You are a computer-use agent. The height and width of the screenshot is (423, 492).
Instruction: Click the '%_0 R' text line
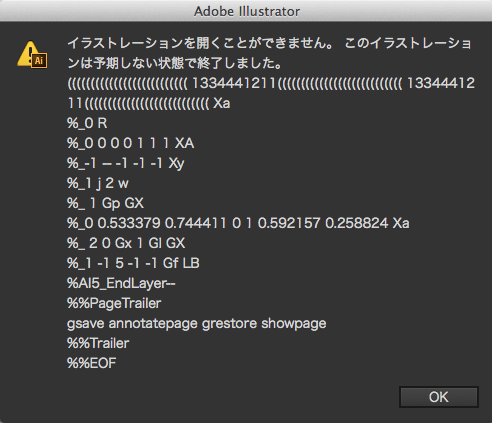click(x=87, y=123)
